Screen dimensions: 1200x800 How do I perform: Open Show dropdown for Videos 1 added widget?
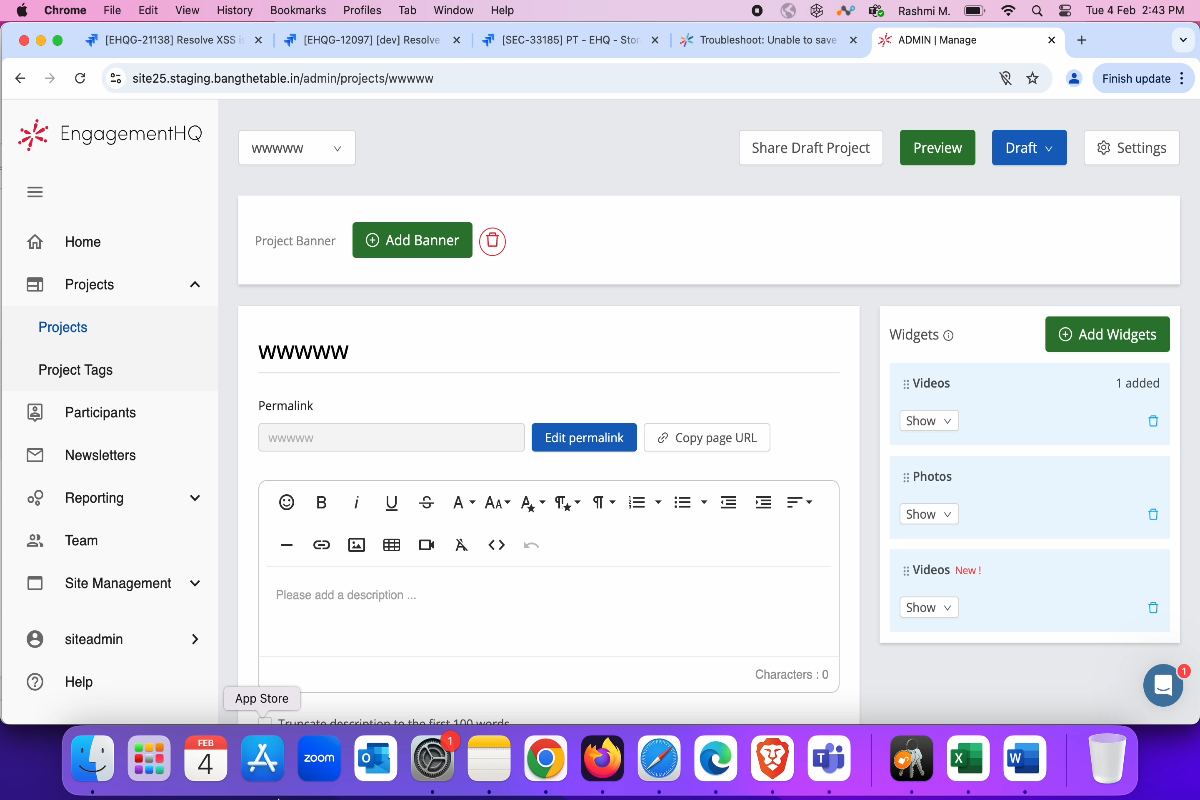[x=929, y=421]
